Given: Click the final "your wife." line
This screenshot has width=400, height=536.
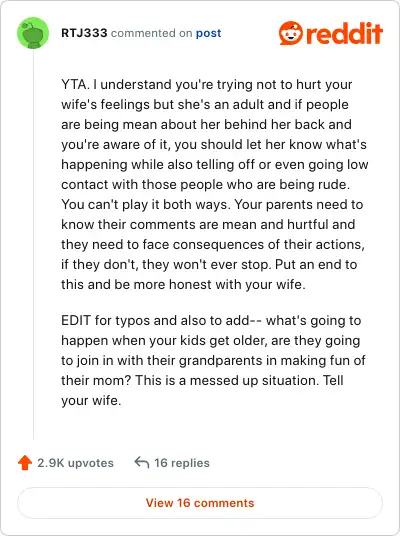Looking at the screenshot, I should tap(91, 400).
